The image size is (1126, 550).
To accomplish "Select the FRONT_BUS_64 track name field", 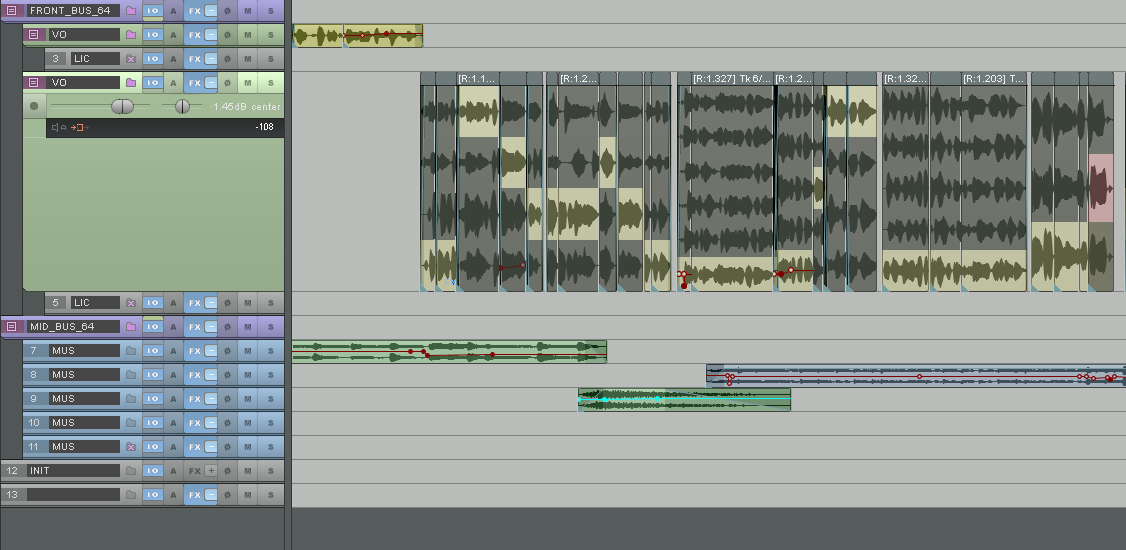I will [x=73, y=11].
